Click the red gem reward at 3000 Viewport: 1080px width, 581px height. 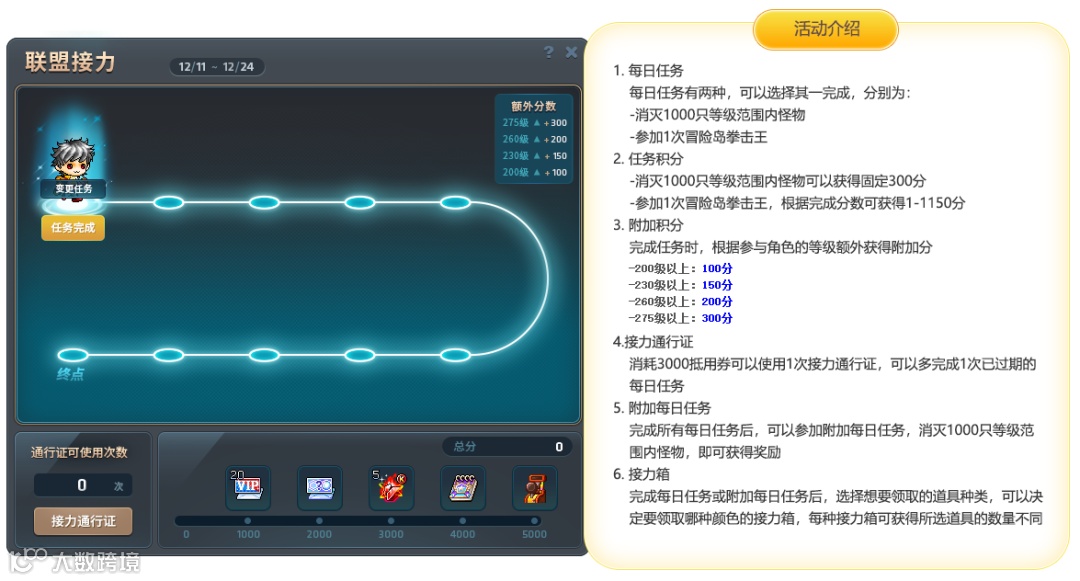pos(391,487)
